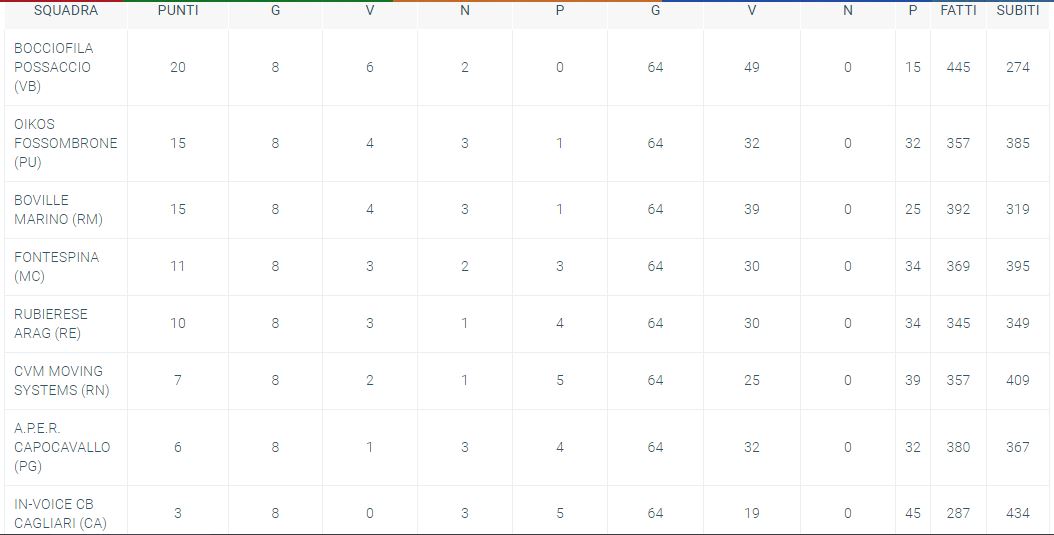
Task: Click the FATTI value 369
Action: pos(959,266)
